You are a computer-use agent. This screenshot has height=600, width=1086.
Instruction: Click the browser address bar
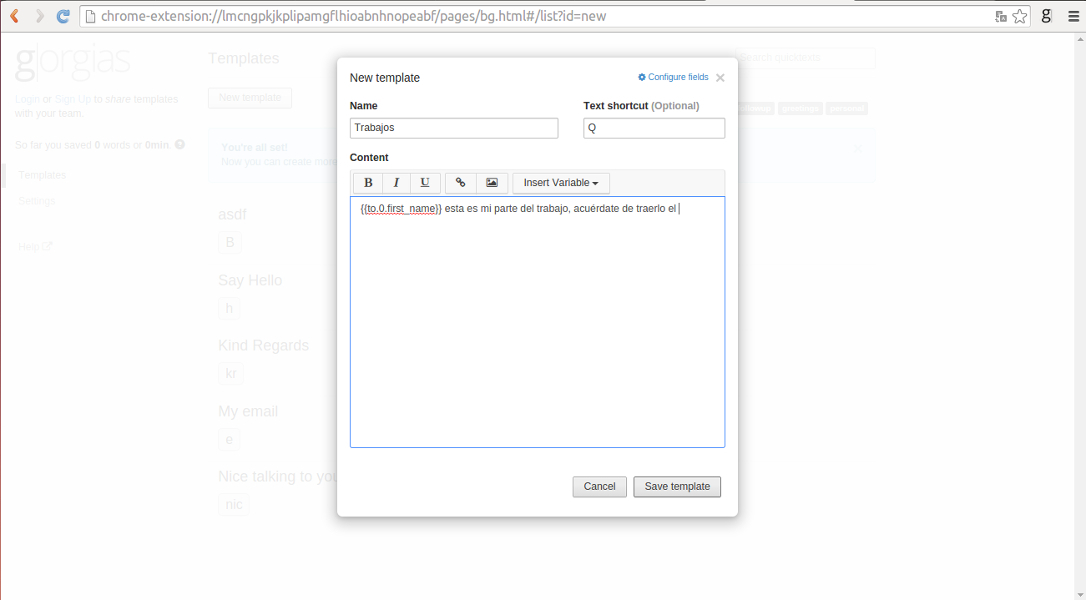point(540,16)
